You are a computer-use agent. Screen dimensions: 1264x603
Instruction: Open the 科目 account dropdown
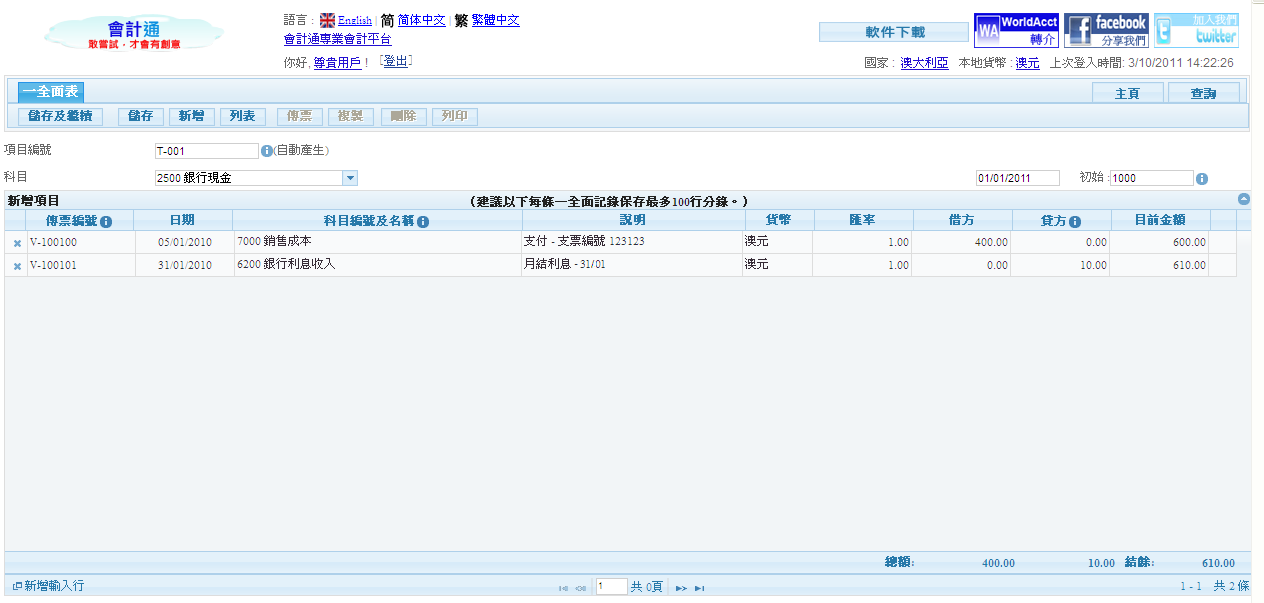(x=350, y=178)
